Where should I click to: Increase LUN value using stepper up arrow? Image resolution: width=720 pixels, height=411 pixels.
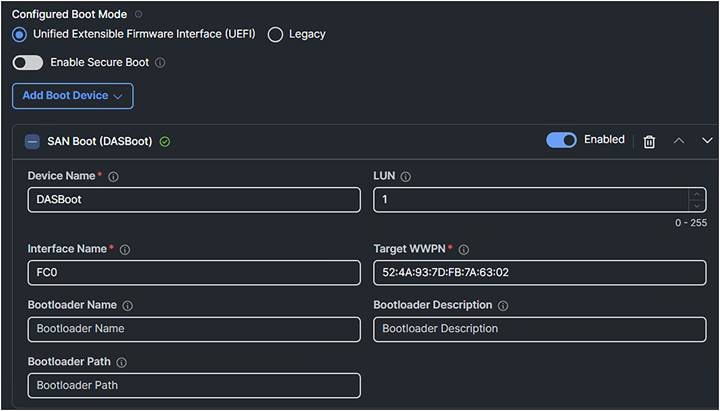pyautogui.click(x=696, y=194)
